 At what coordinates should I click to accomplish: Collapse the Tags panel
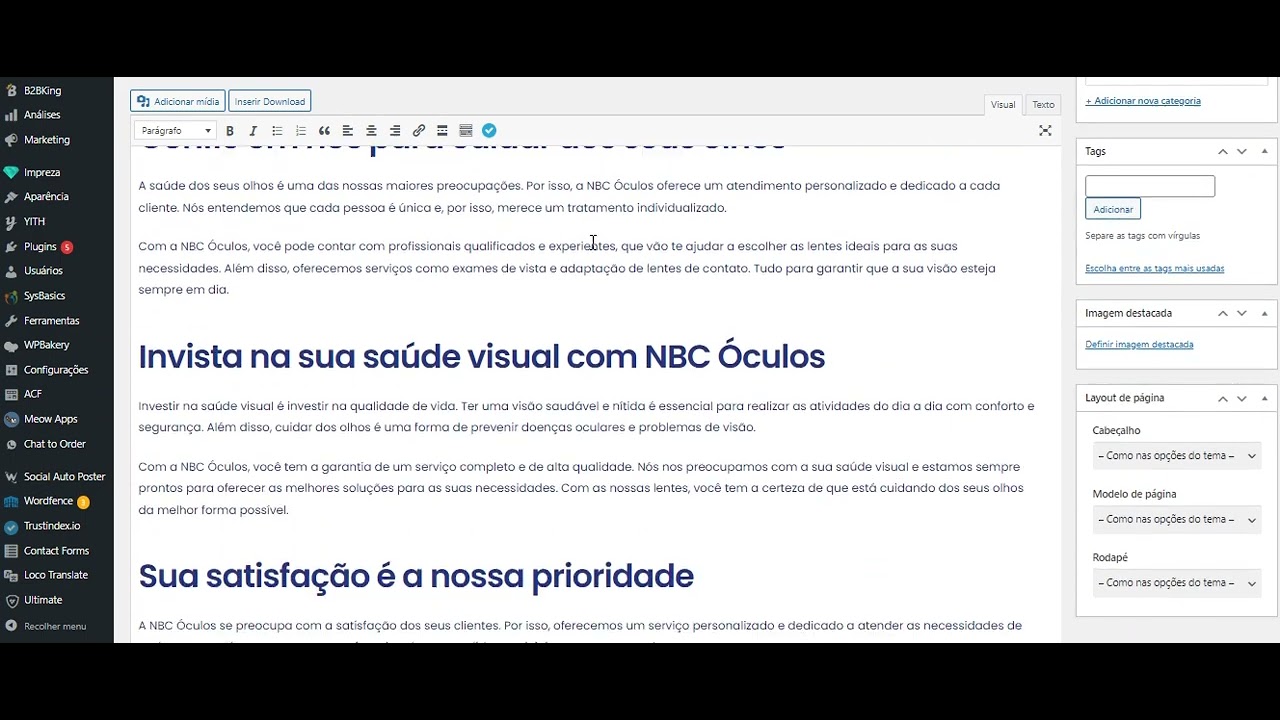pyautogui.click(x=1264, y=151)
